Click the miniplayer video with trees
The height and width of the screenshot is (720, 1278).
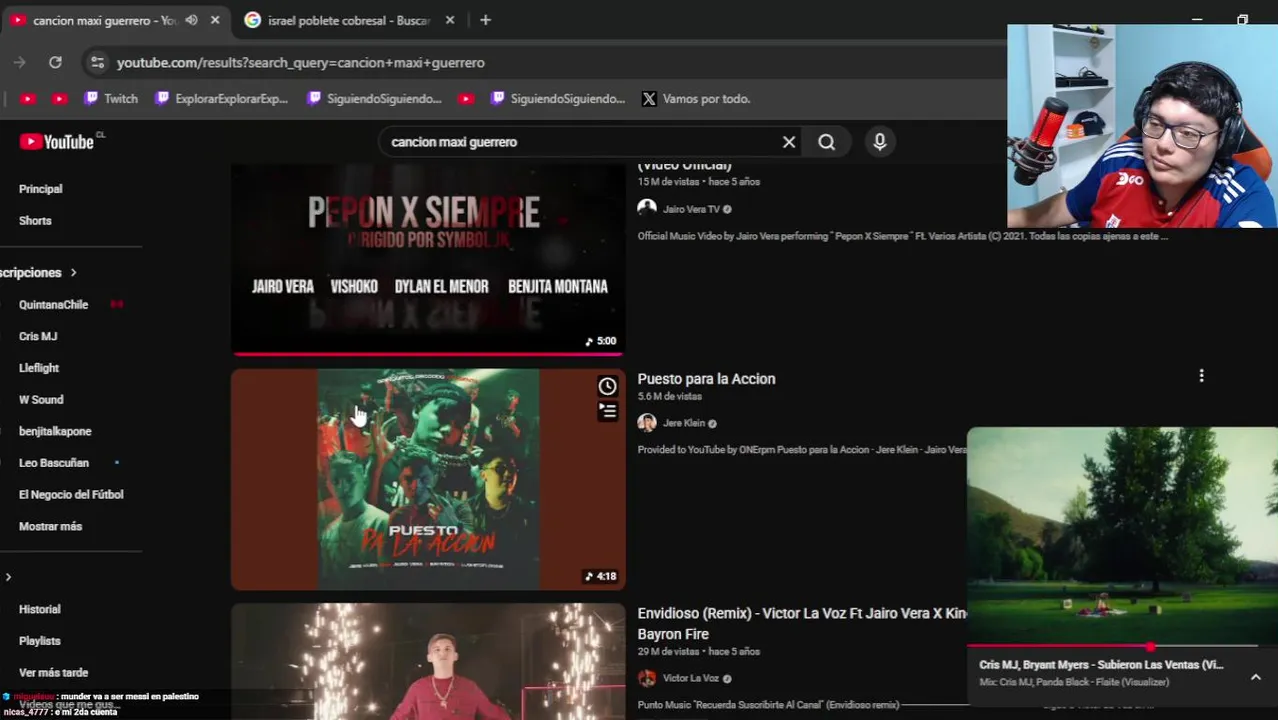tap(1122, 536)
